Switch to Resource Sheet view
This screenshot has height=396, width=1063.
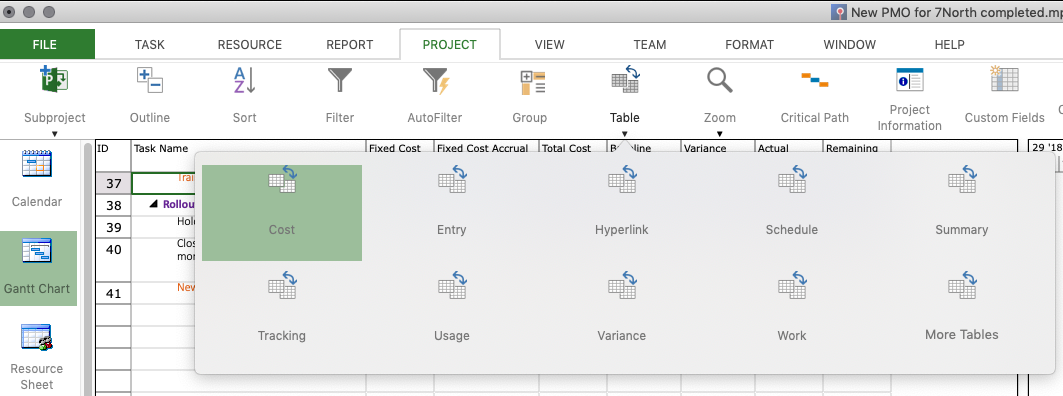coord(37,357)
